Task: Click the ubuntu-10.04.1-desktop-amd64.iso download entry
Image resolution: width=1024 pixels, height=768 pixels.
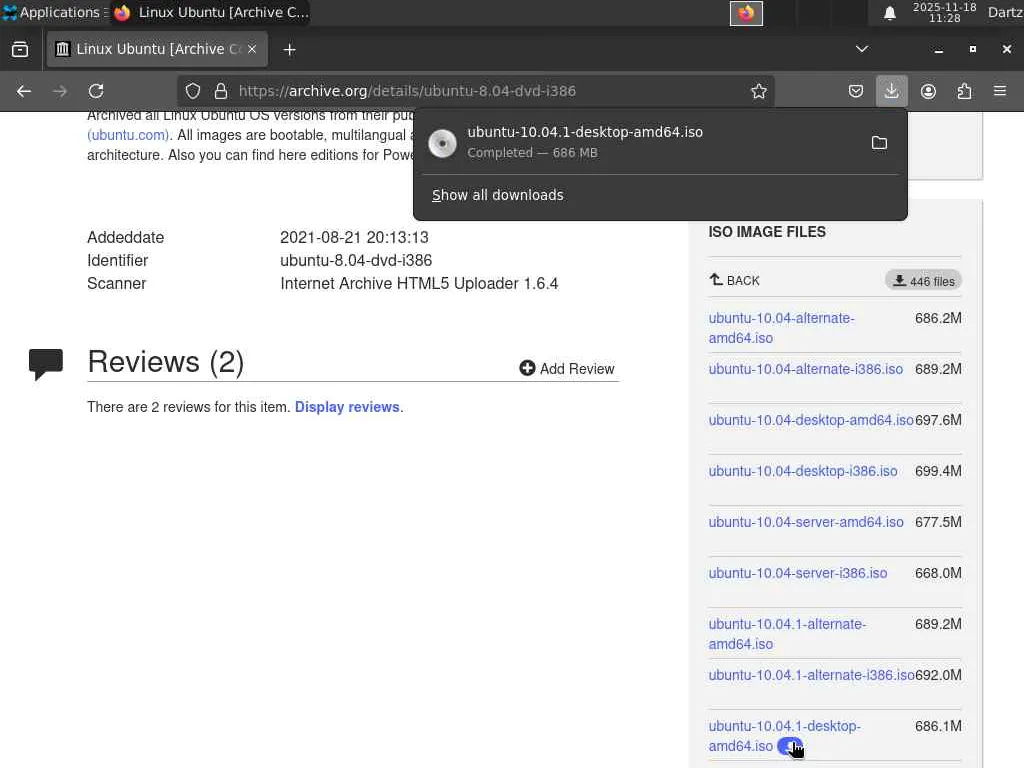Action: pyautogui.click(x=660, y=142)
